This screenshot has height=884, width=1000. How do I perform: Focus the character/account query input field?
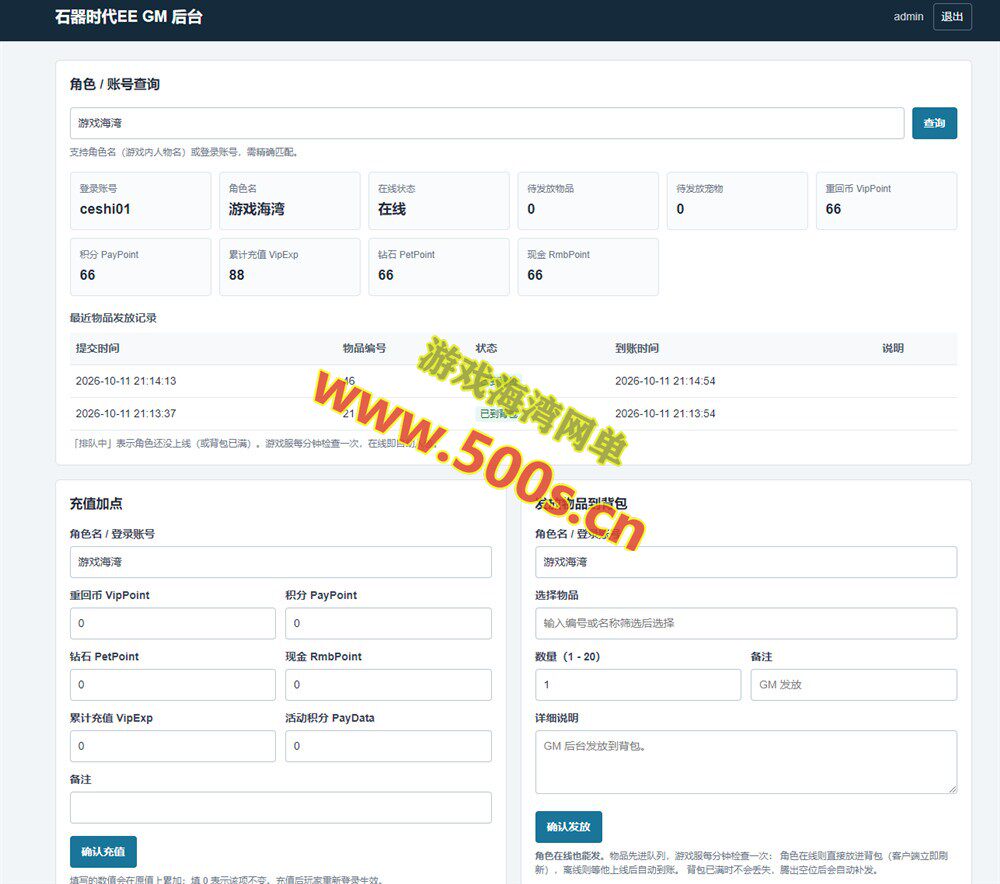tap(487, 123)
